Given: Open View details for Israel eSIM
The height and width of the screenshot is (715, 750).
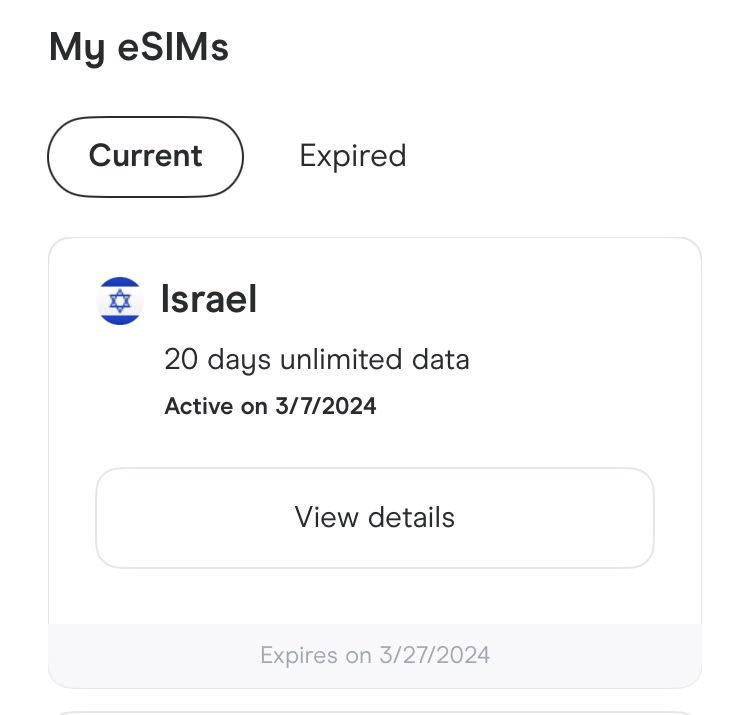Looking at the screenshot, I should [x=375, y=518].
